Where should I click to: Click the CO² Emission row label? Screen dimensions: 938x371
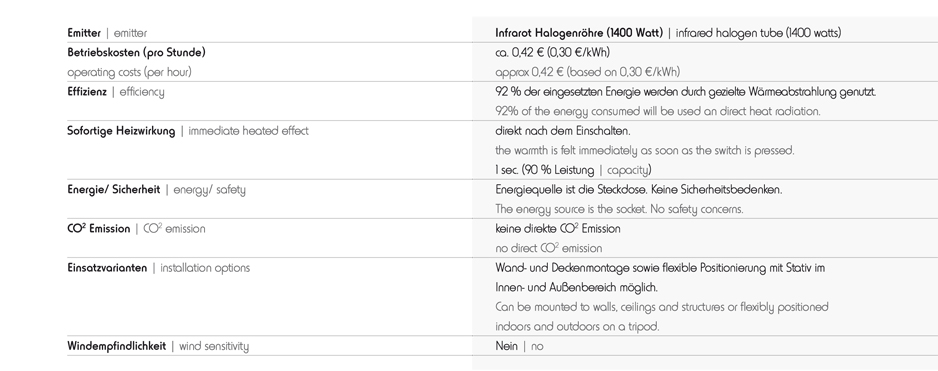point(99,229)
